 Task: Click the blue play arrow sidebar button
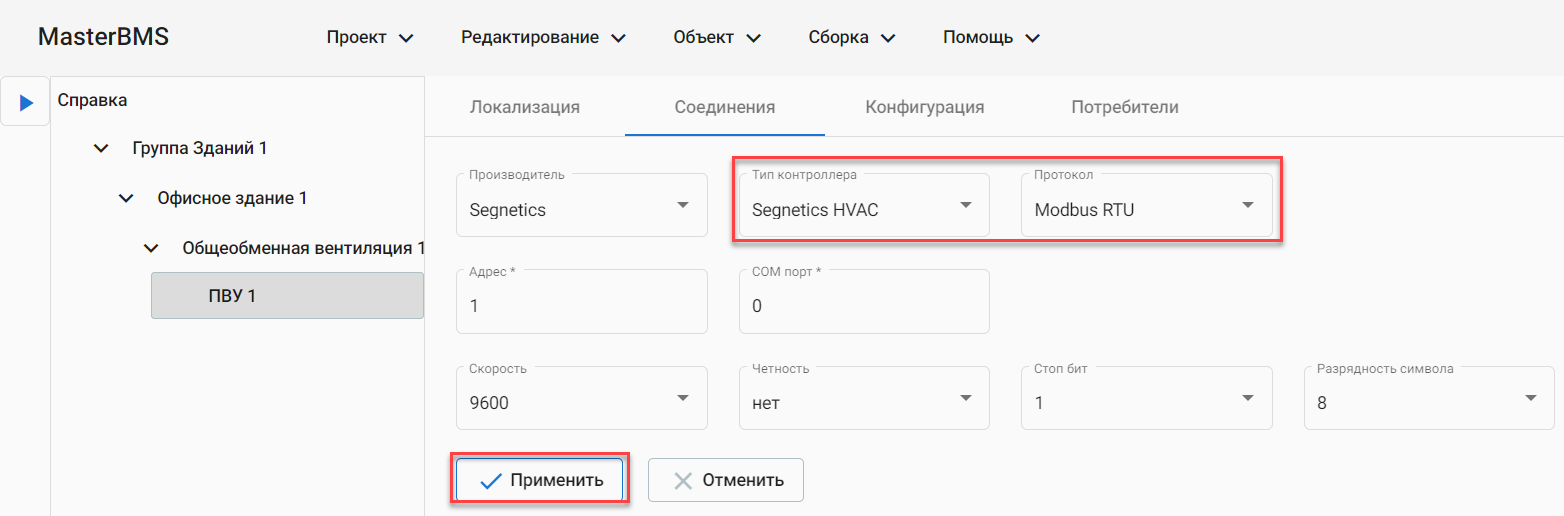(26, 102)
